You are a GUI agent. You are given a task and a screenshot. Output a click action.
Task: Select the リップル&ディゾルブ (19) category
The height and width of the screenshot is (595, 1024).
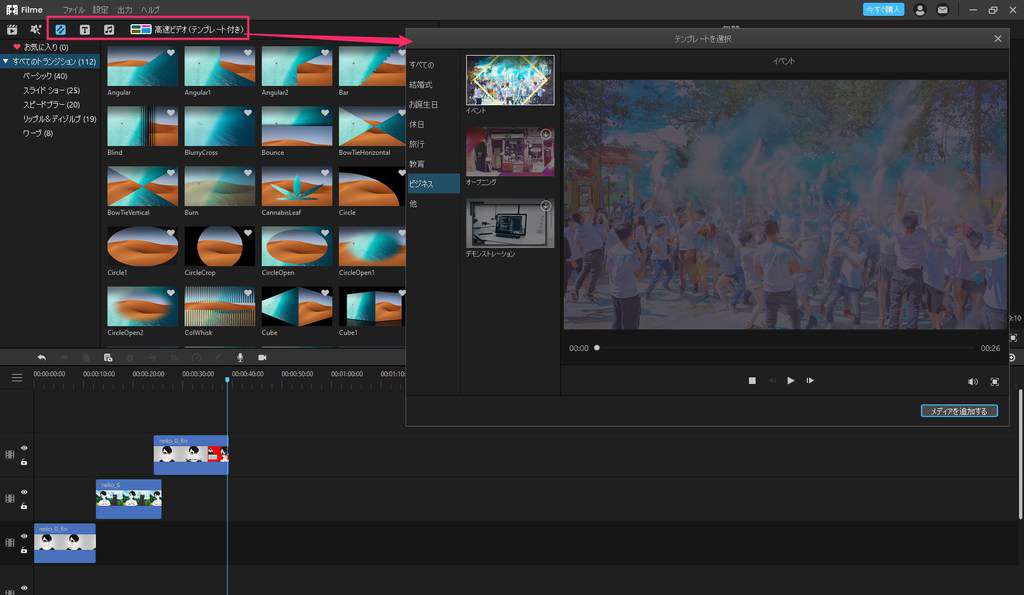tap(59, 119)
